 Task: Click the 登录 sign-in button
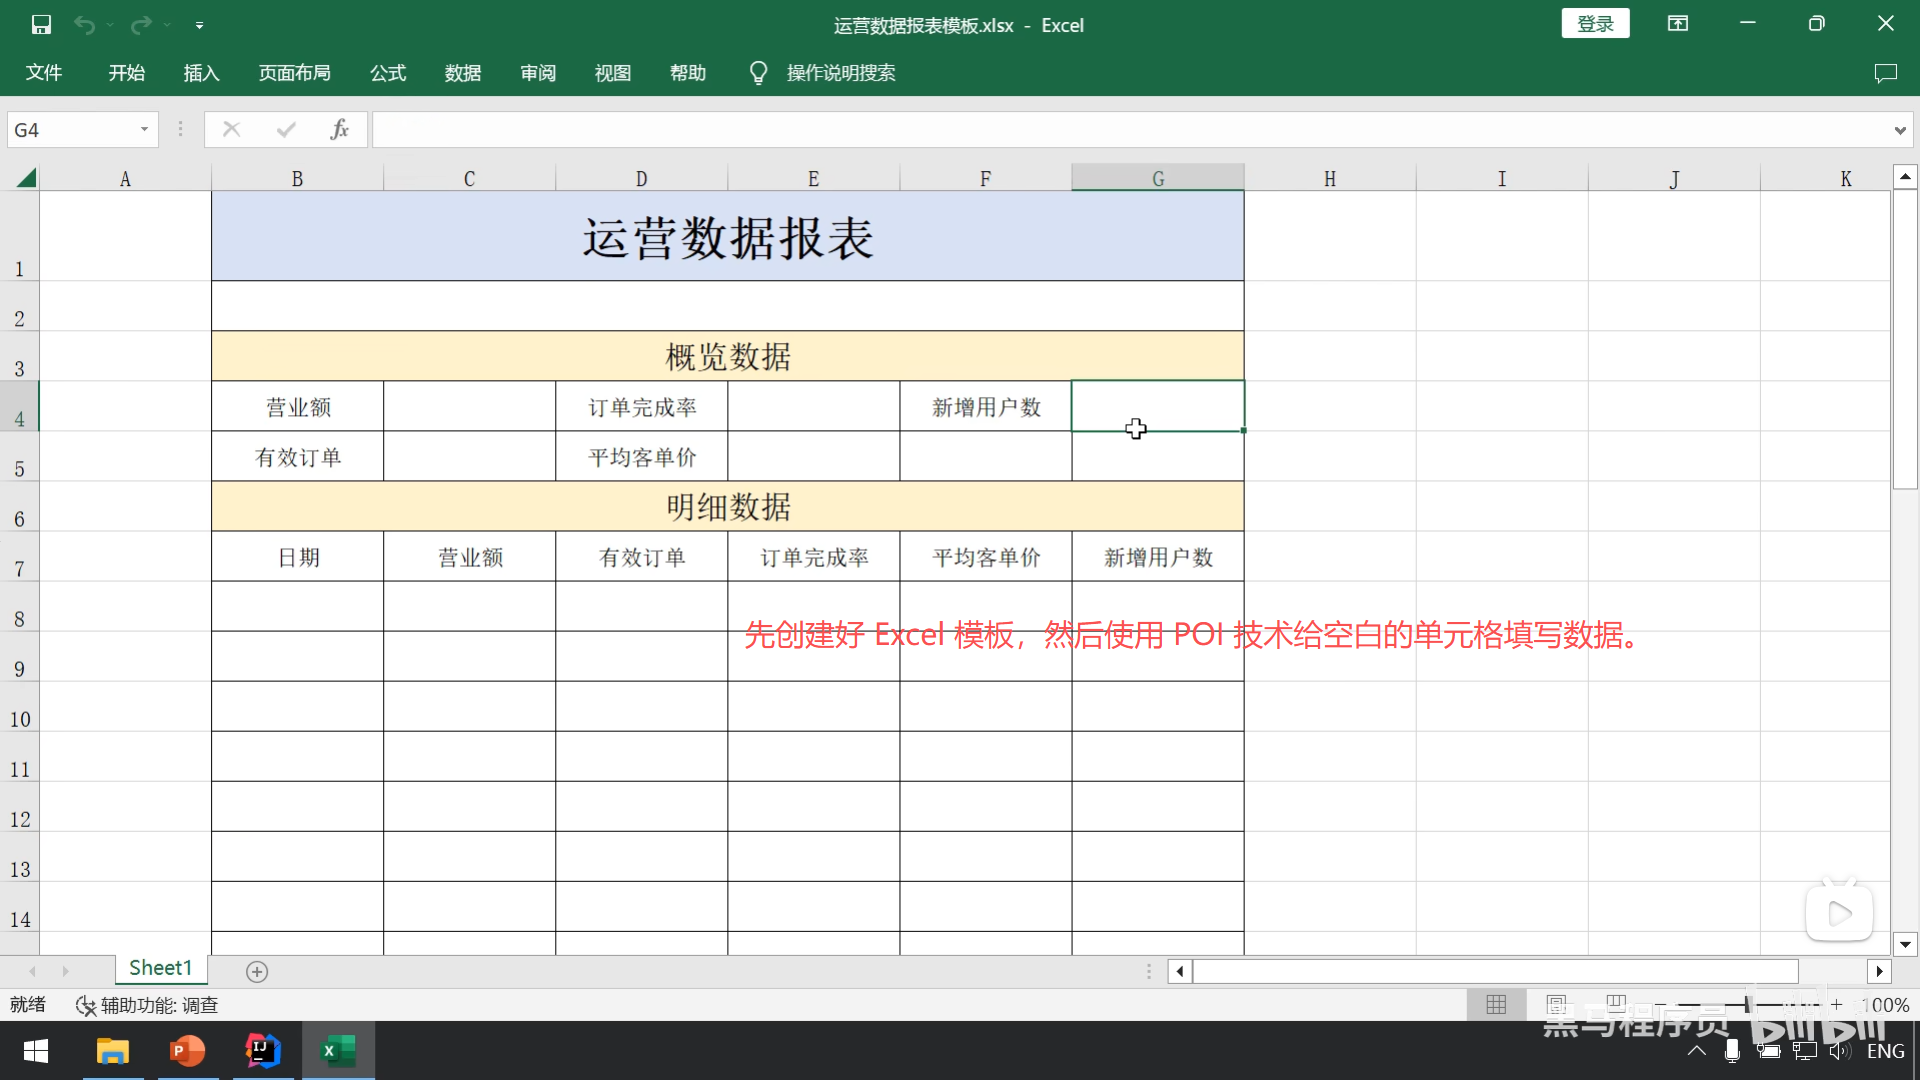click(x=1595, y=24)
